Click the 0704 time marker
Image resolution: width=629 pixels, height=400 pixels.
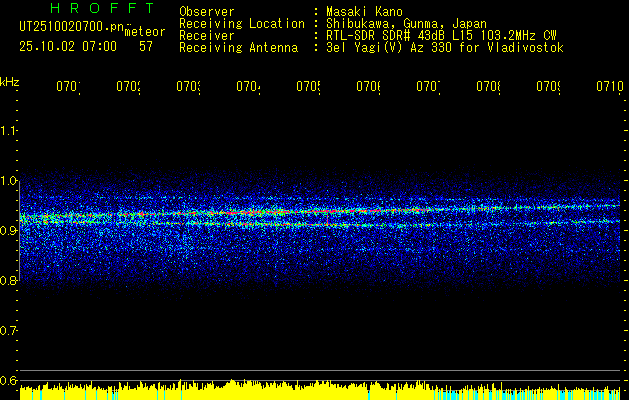pos(248,87)
